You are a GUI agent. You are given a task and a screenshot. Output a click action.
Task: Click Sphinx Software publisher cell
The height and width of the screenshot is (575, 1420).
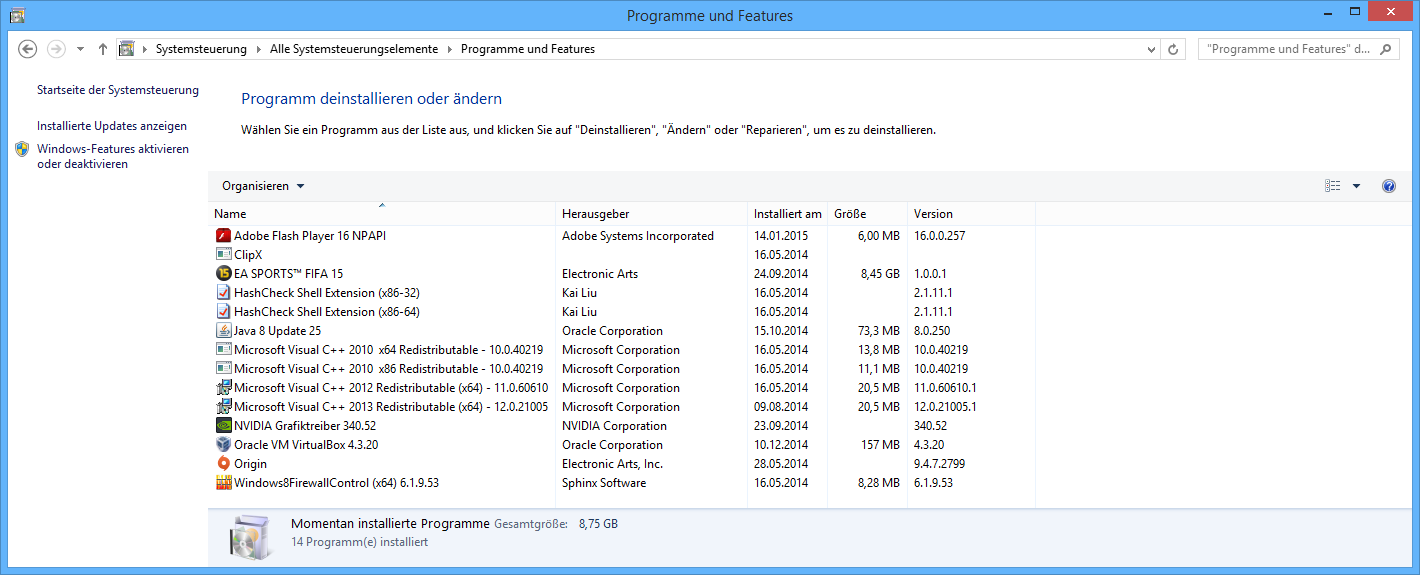(x=604, y=483)
